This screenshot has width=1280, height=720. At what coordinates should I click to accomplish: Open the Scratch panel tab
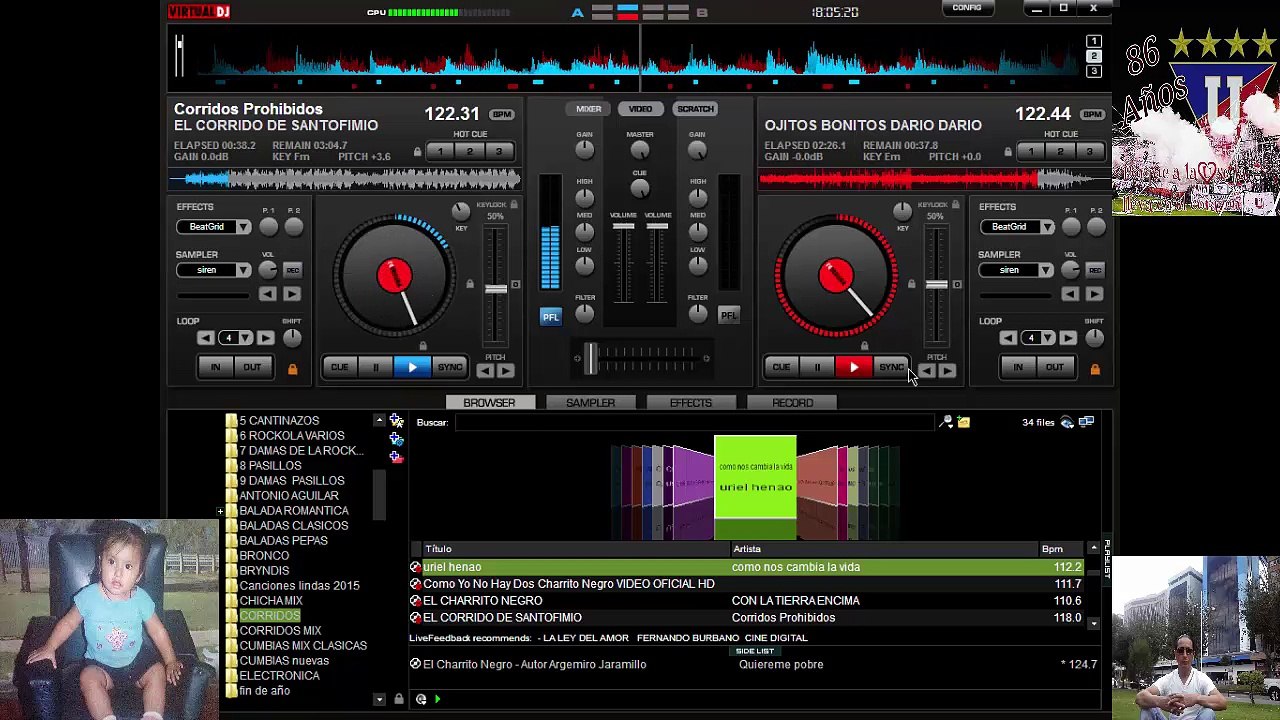point(695,109)
